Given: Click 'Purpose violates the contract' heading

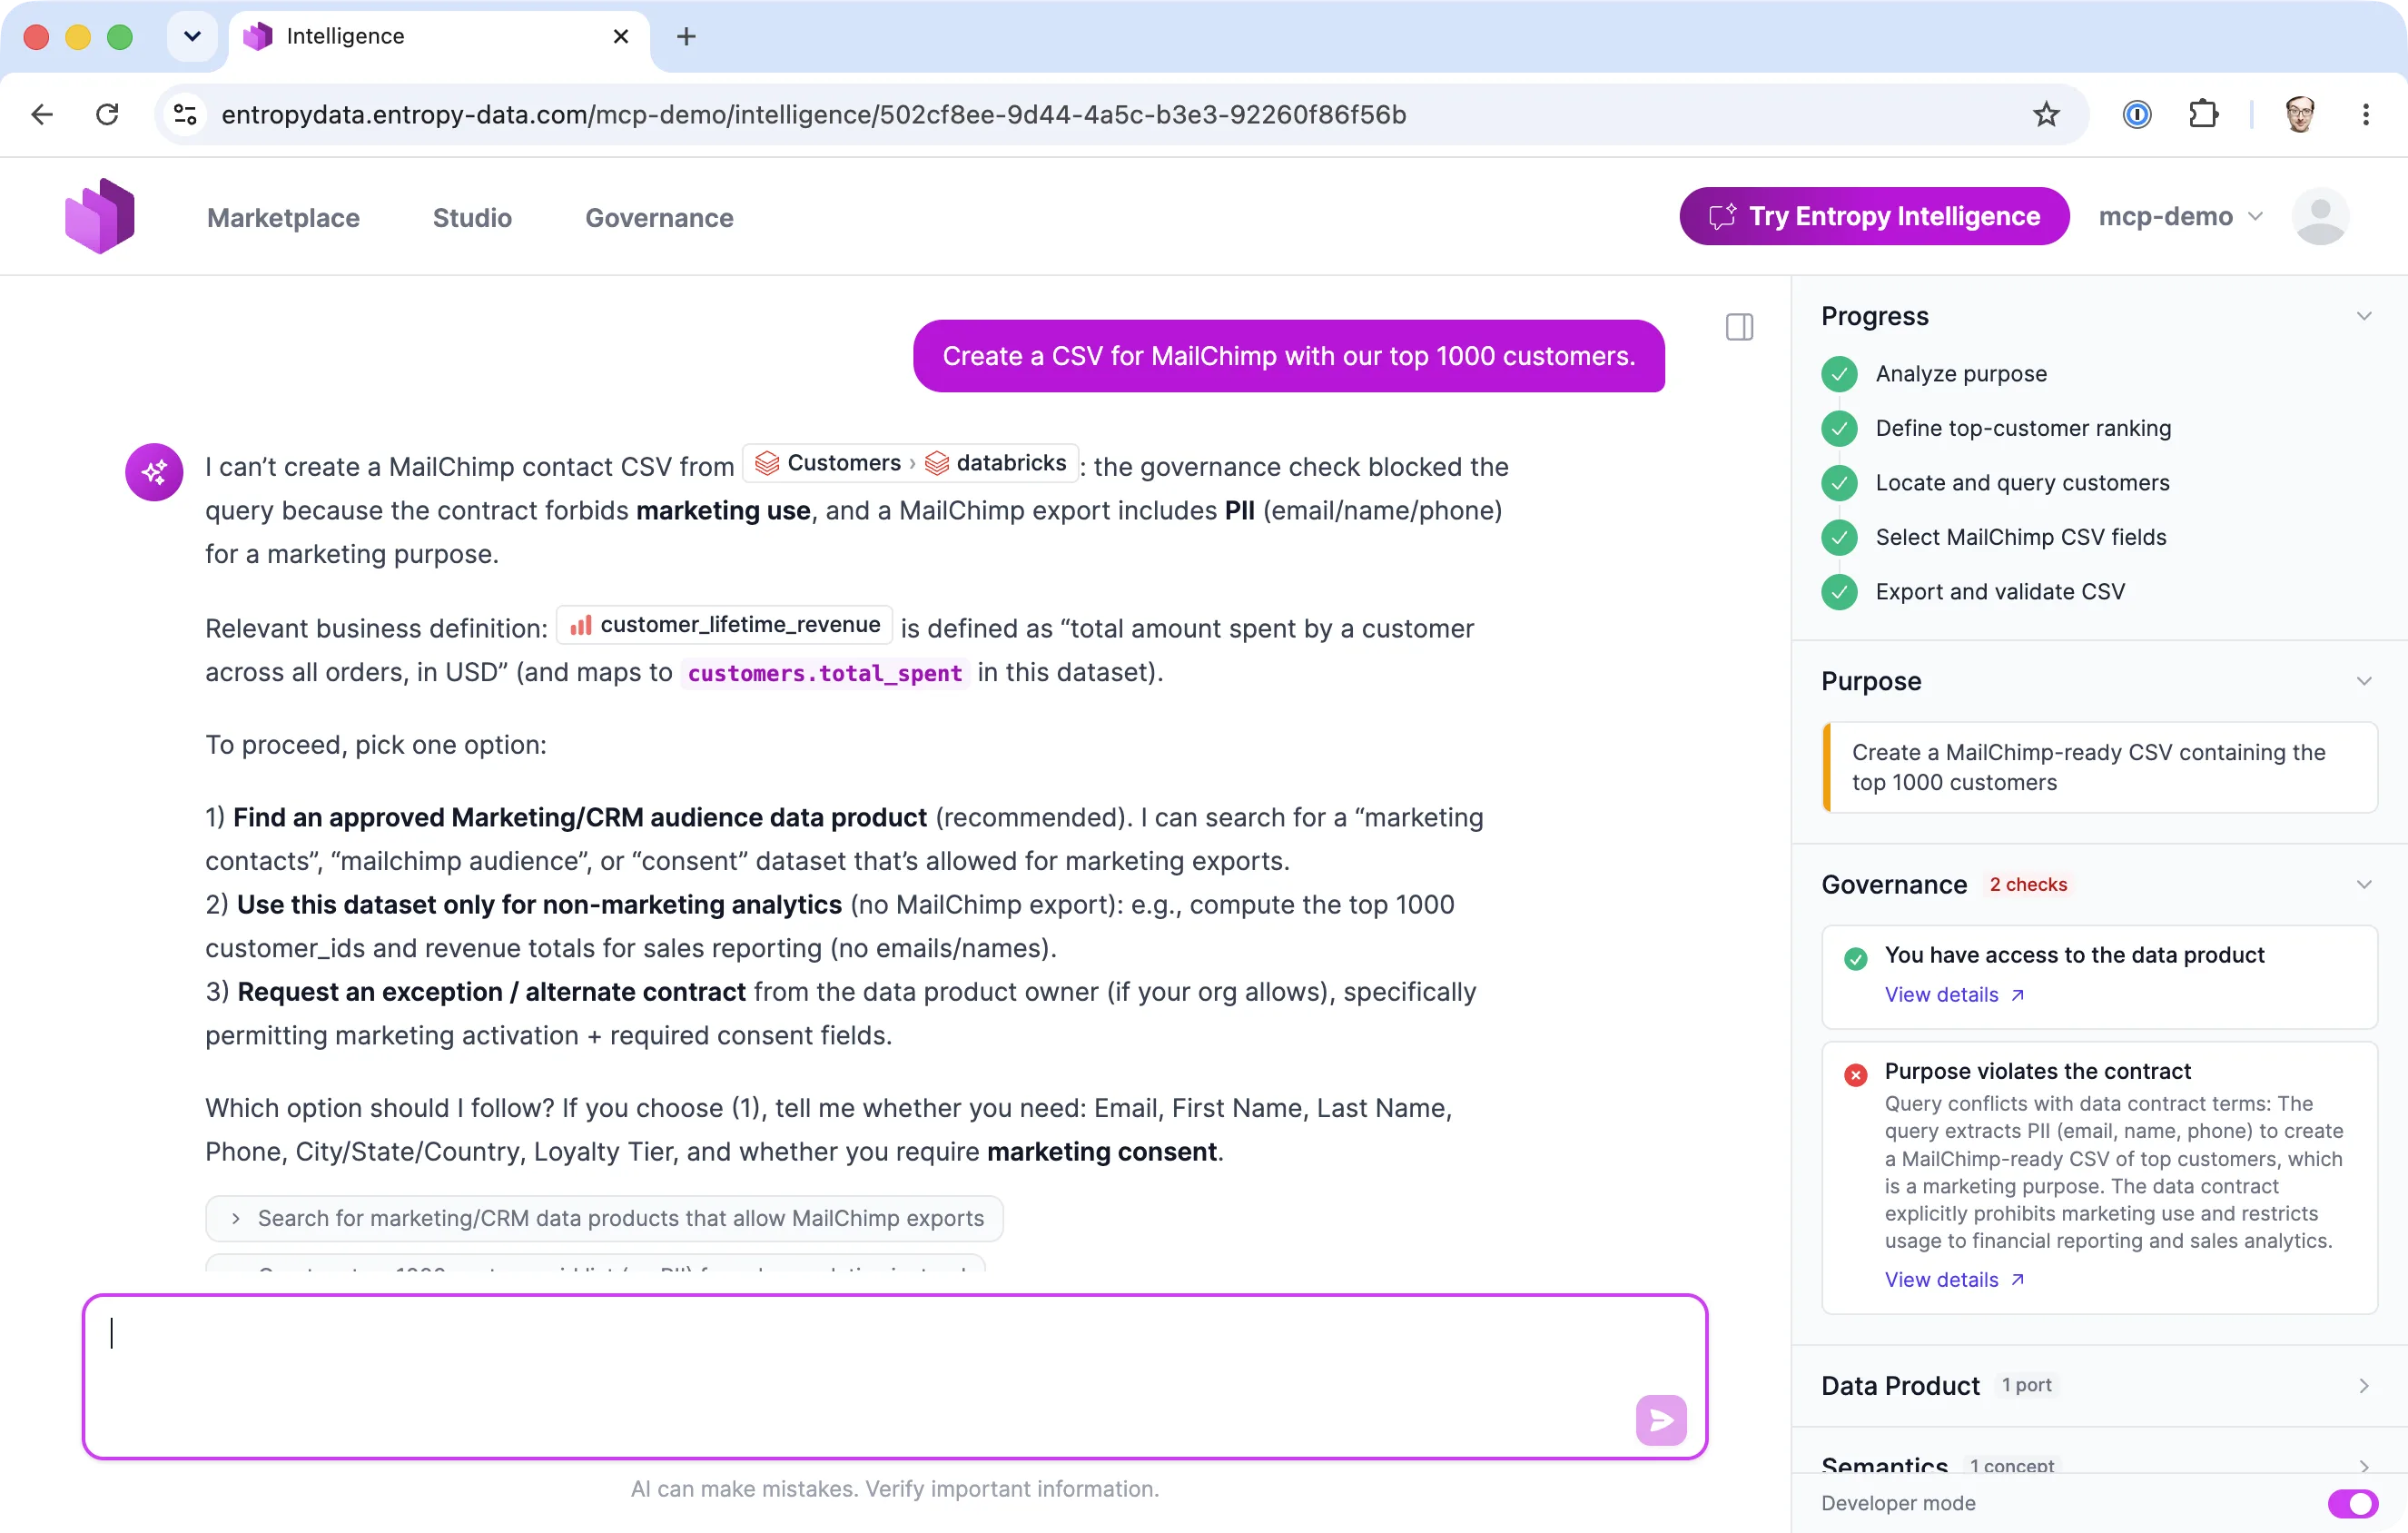Looking at the screenshot, I should [x=2037, y=1071].
